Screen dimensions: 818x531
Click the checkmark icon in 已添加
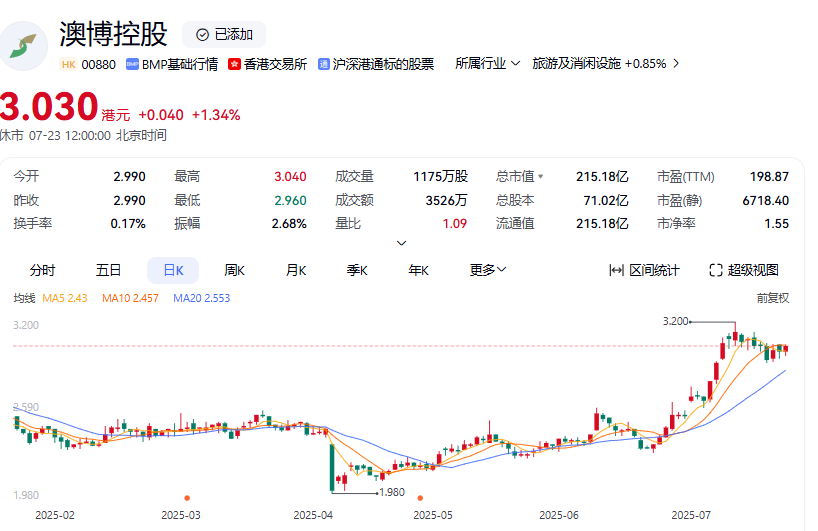pos(202,35)
